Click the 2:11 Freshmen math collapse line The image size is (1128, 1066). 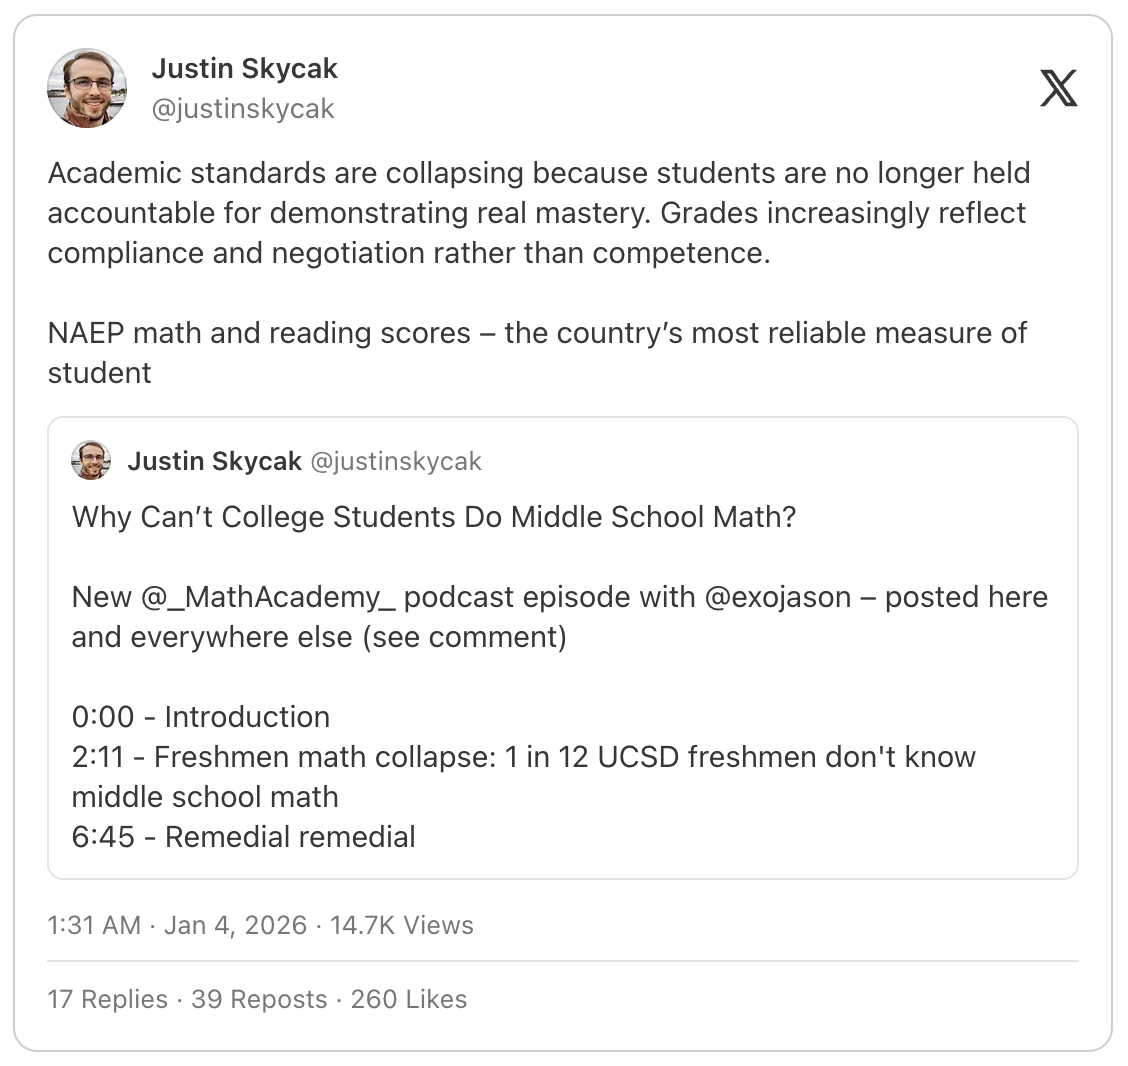click(524, 777)
